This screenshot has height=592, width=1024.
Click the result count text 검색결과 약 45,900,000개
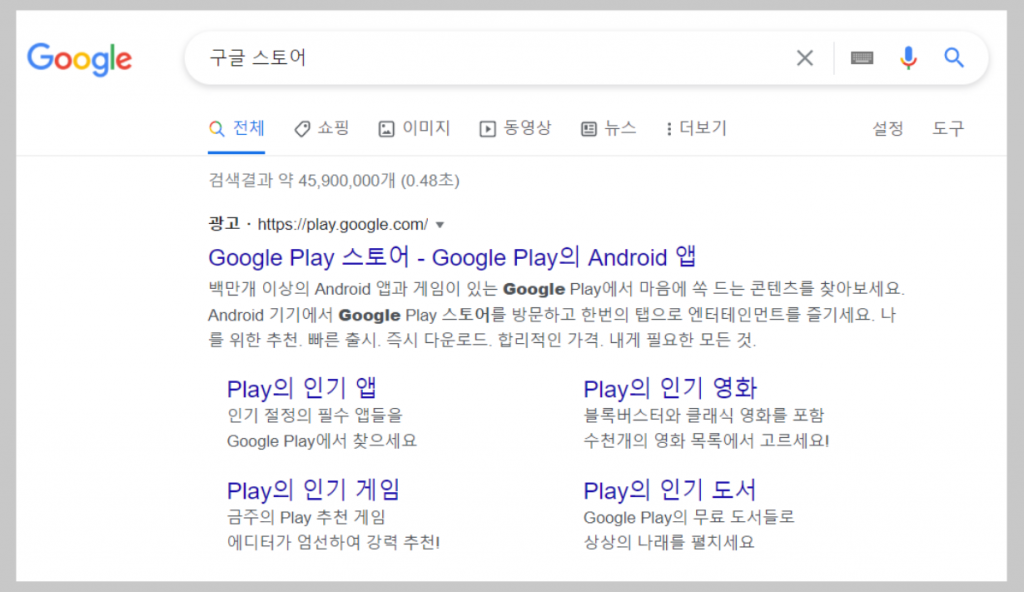pos(302,180)
